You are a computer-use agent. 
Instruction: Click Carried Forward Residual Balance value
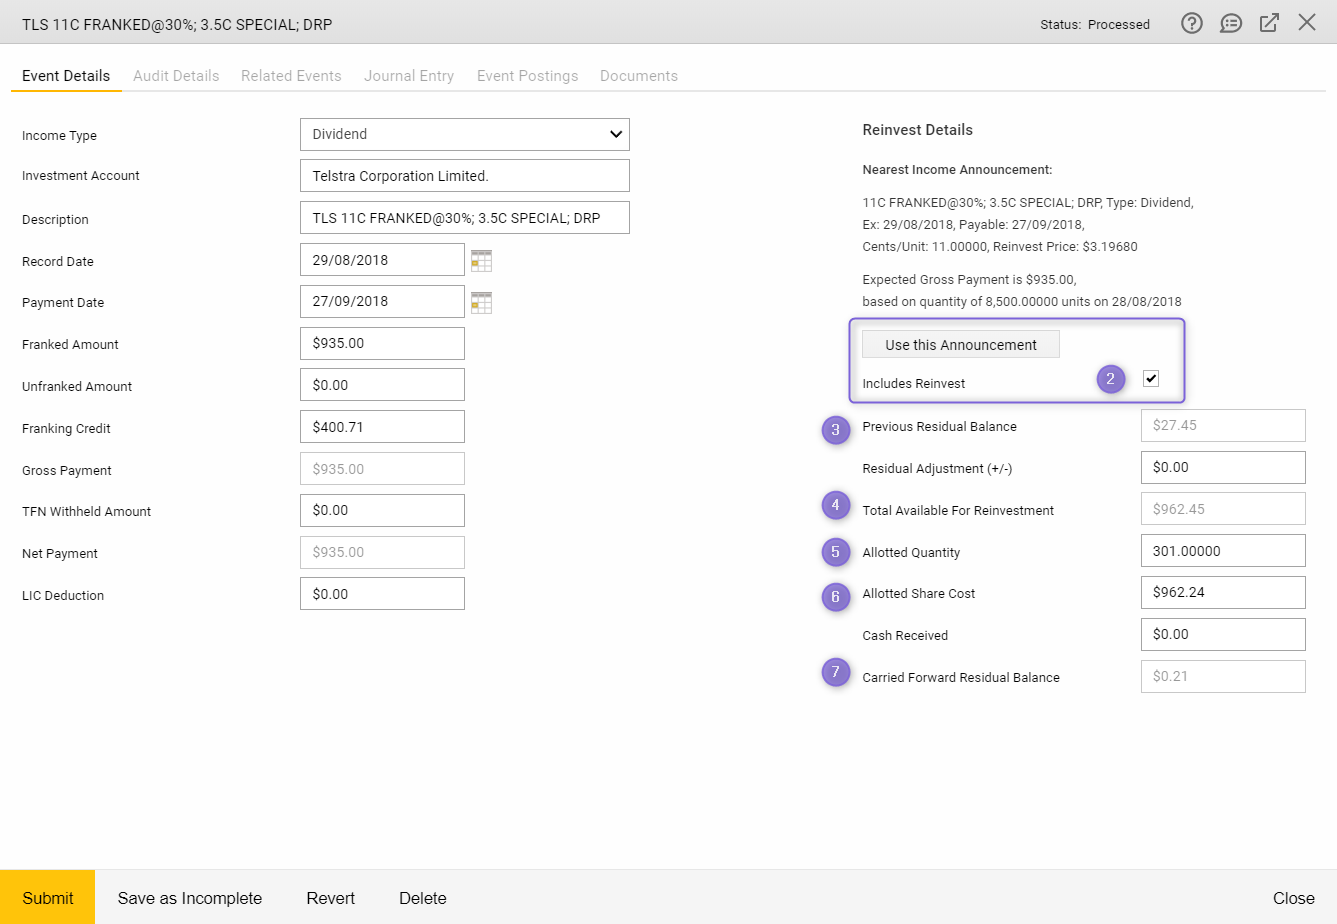[x=1223, y=676]
